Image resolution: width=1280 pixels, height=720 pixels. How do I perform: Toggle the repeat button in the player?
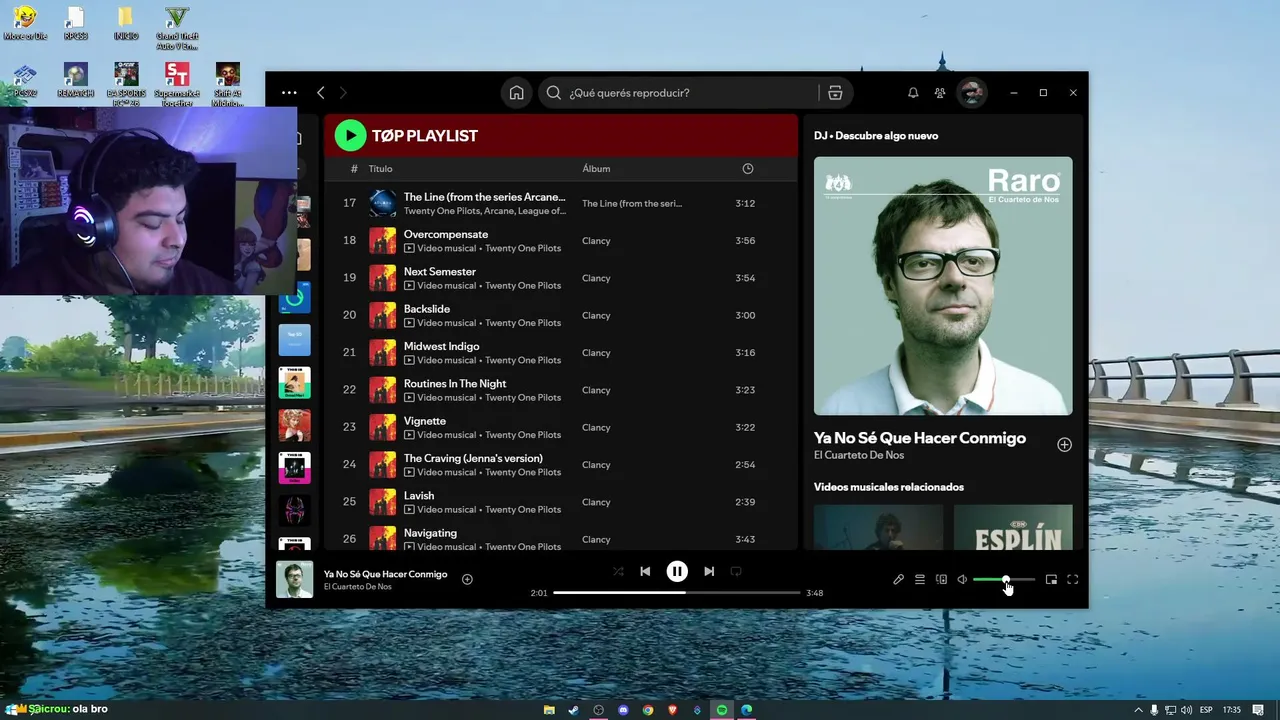click(736, 571)
